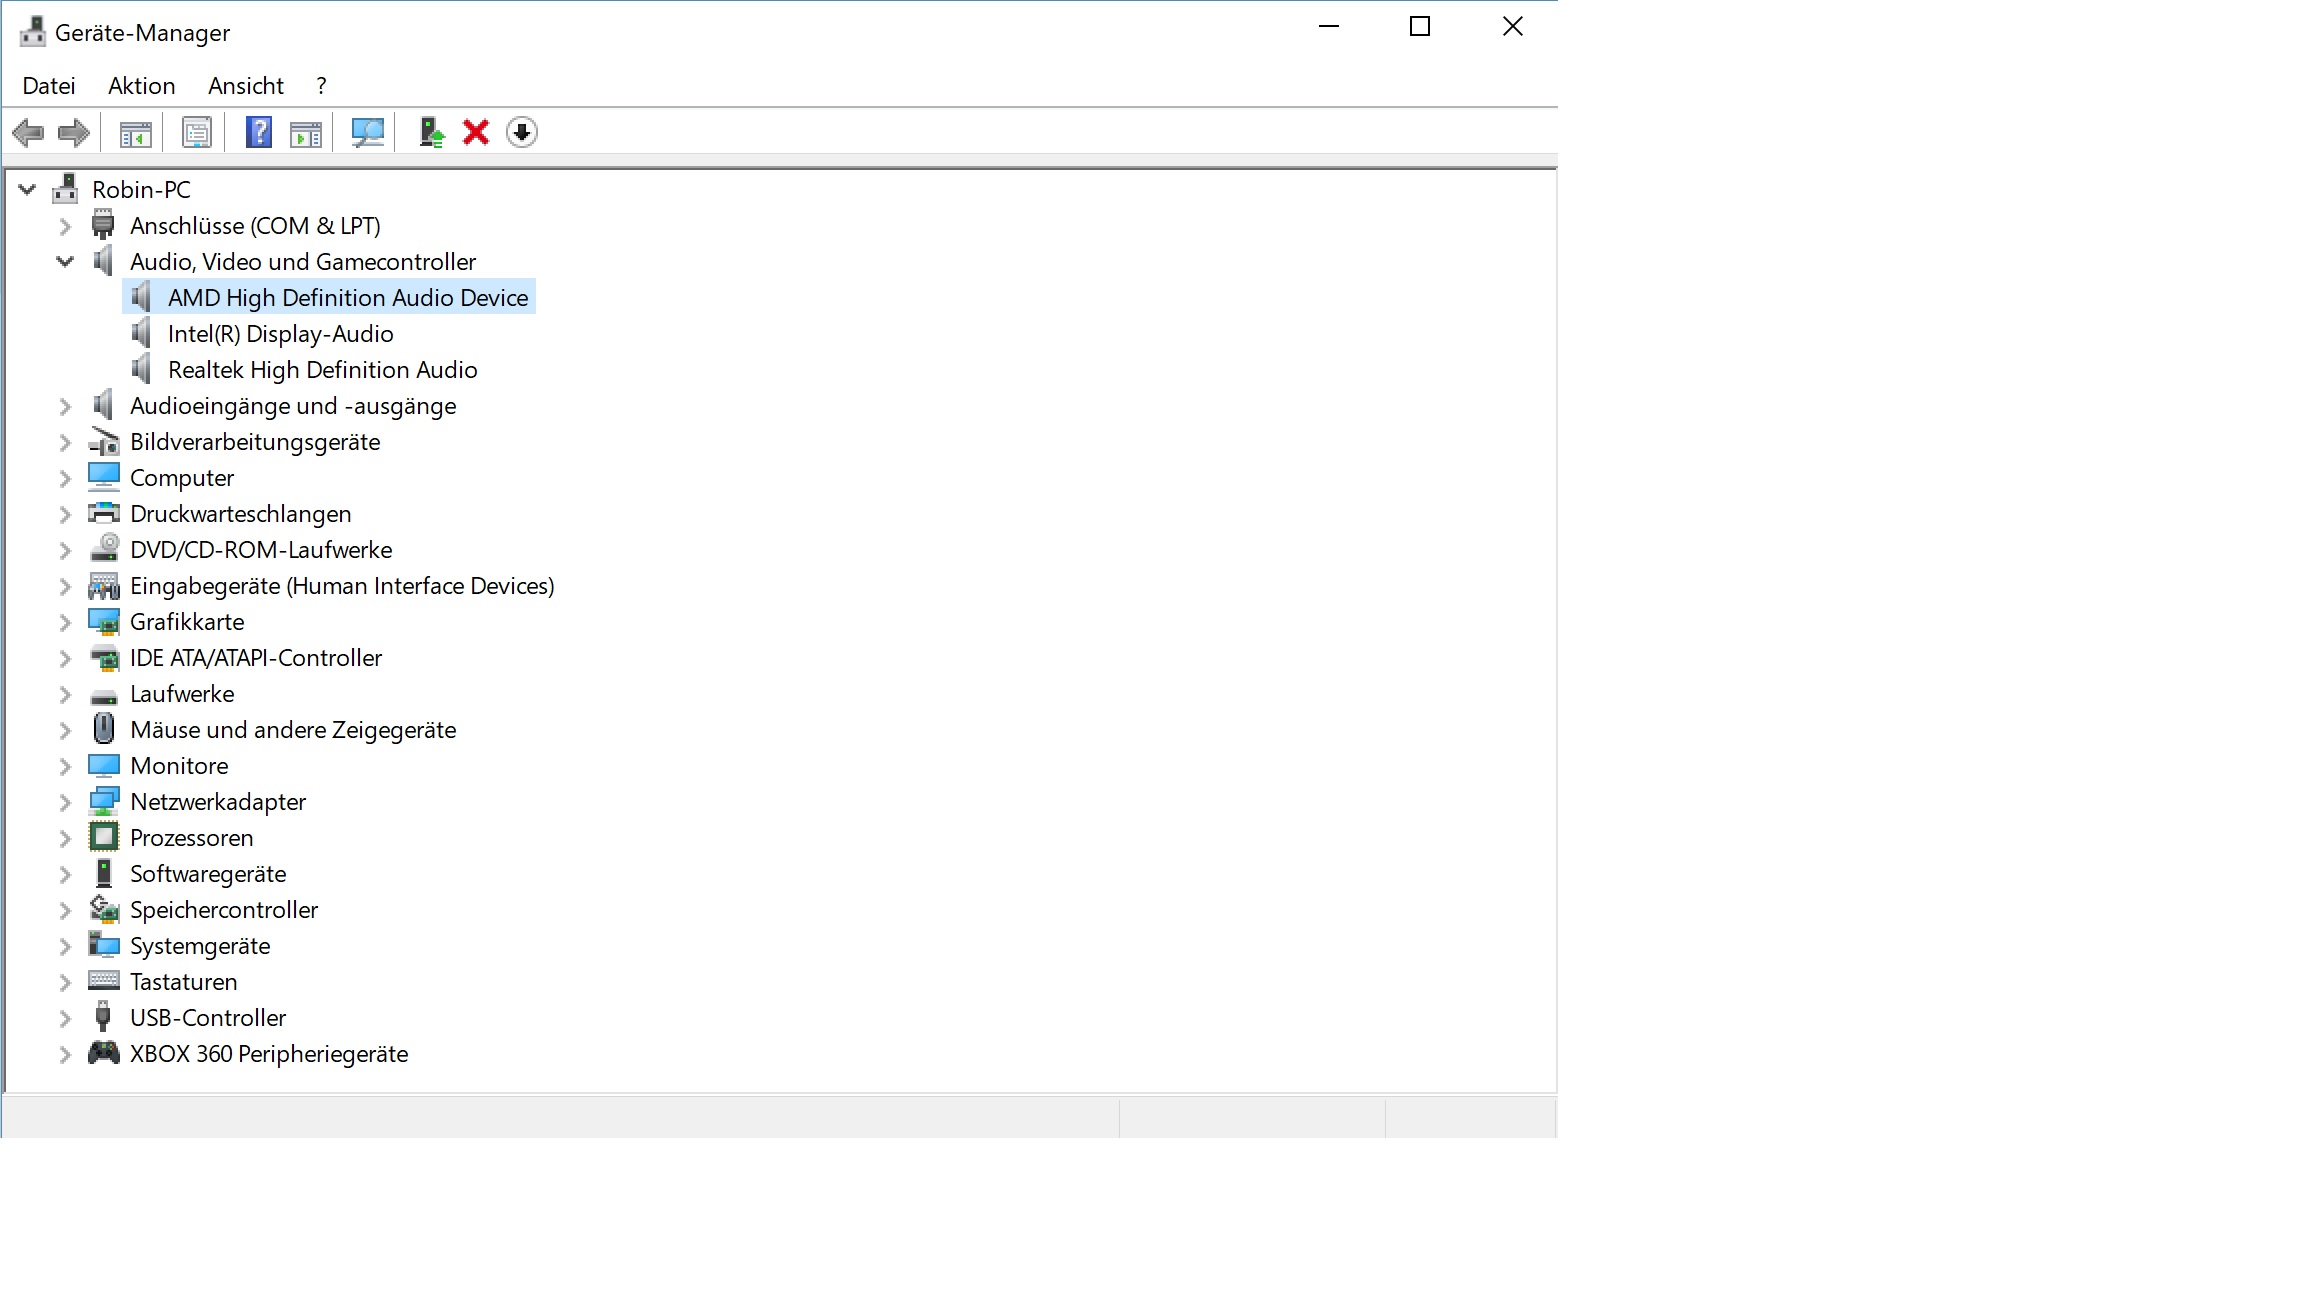
Task: Expand the USB-Controller category
Action: tap(65, 1019)
